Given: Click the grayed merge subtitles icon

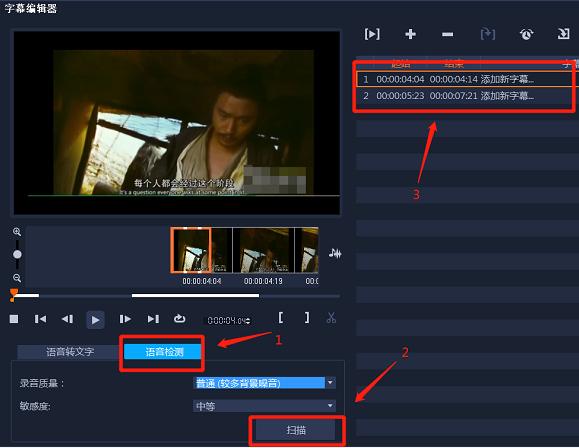Looking at the screenshot, I should (487, 34).
